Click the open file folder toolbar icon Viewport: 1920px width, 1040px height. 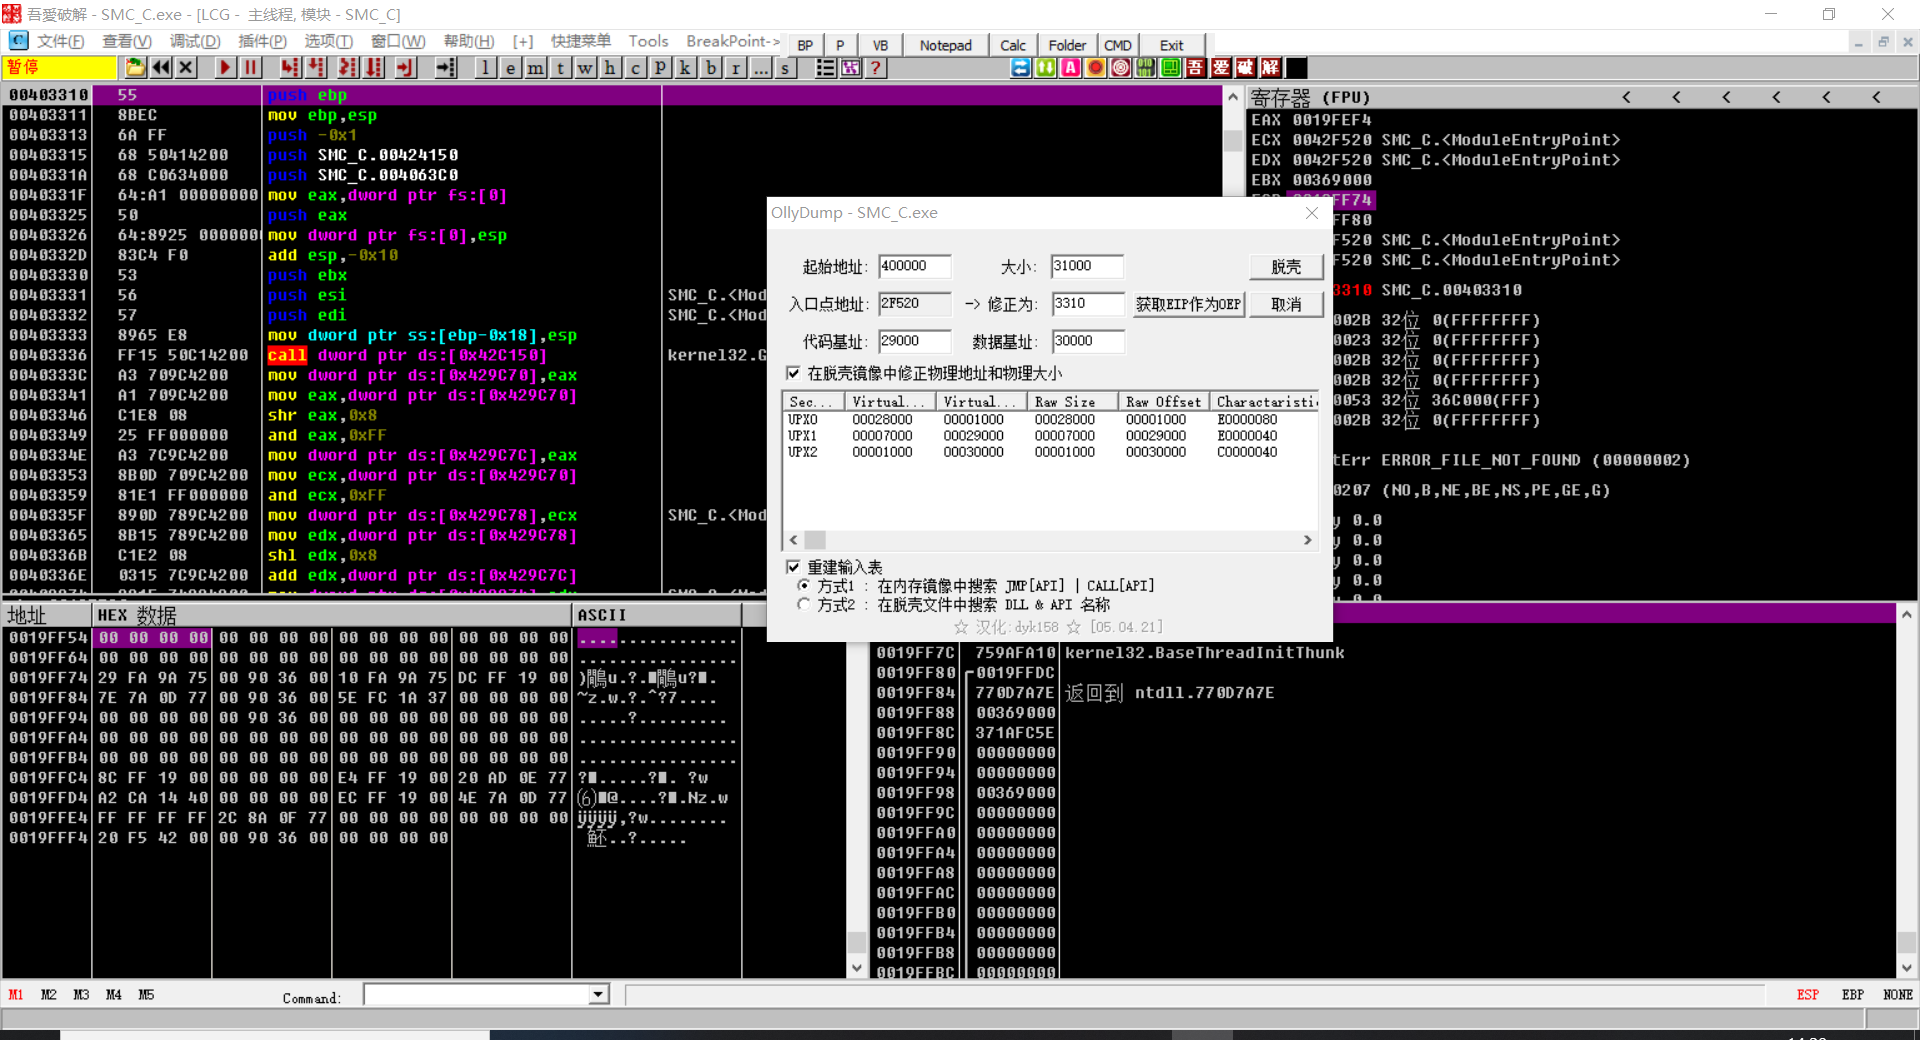coord(135,68)
